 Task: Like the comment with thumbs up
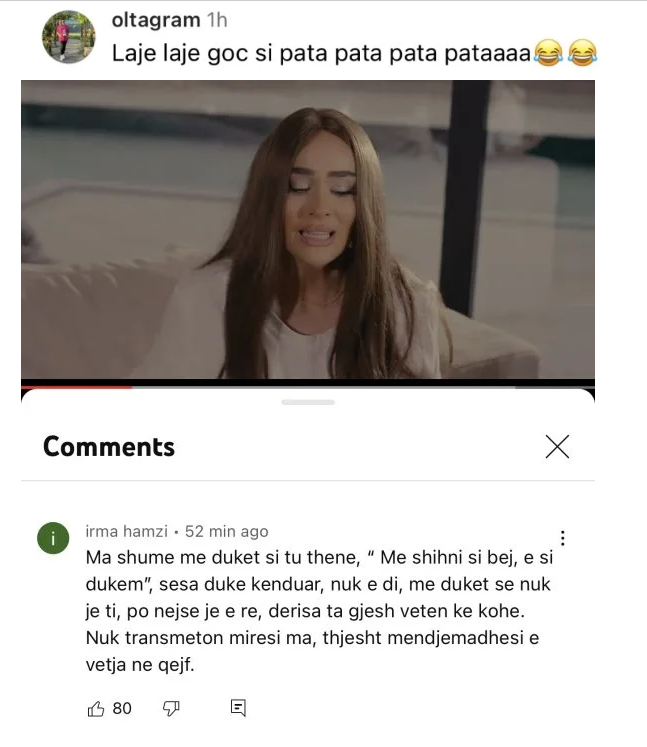click(96, 708)
